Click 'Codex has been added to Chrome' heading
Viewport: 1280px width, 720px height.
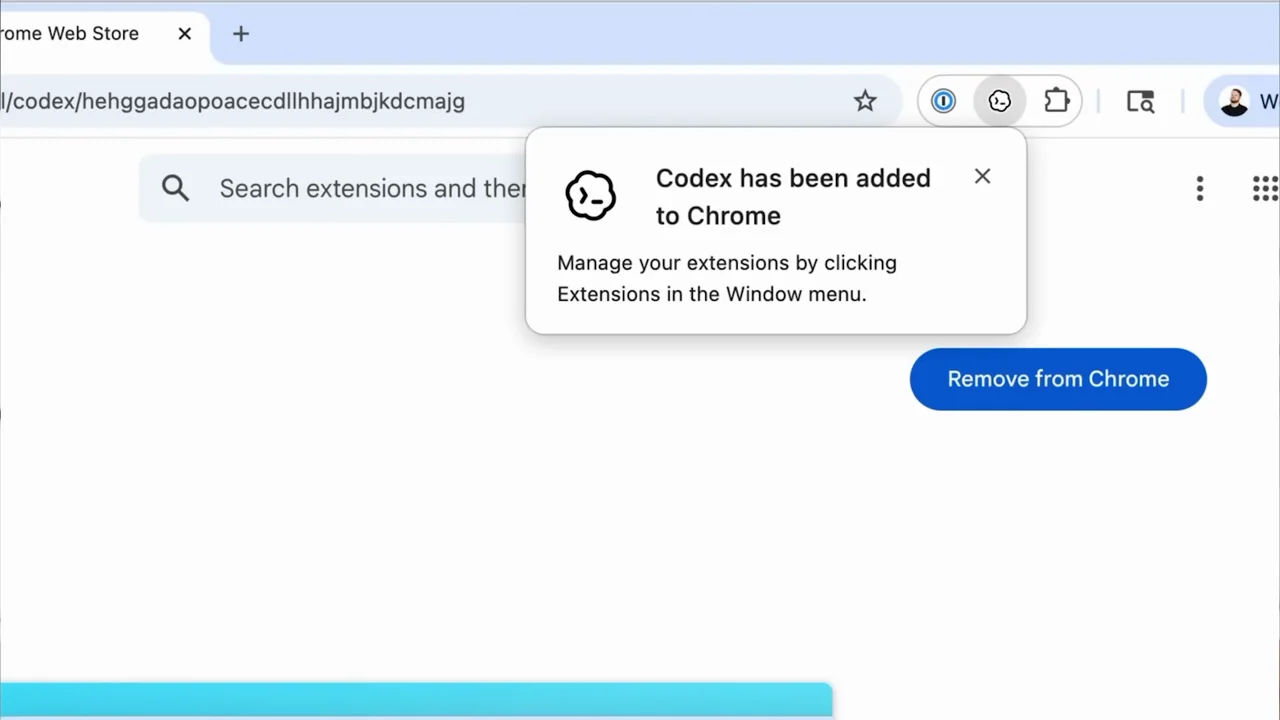(x=793, y=196)
